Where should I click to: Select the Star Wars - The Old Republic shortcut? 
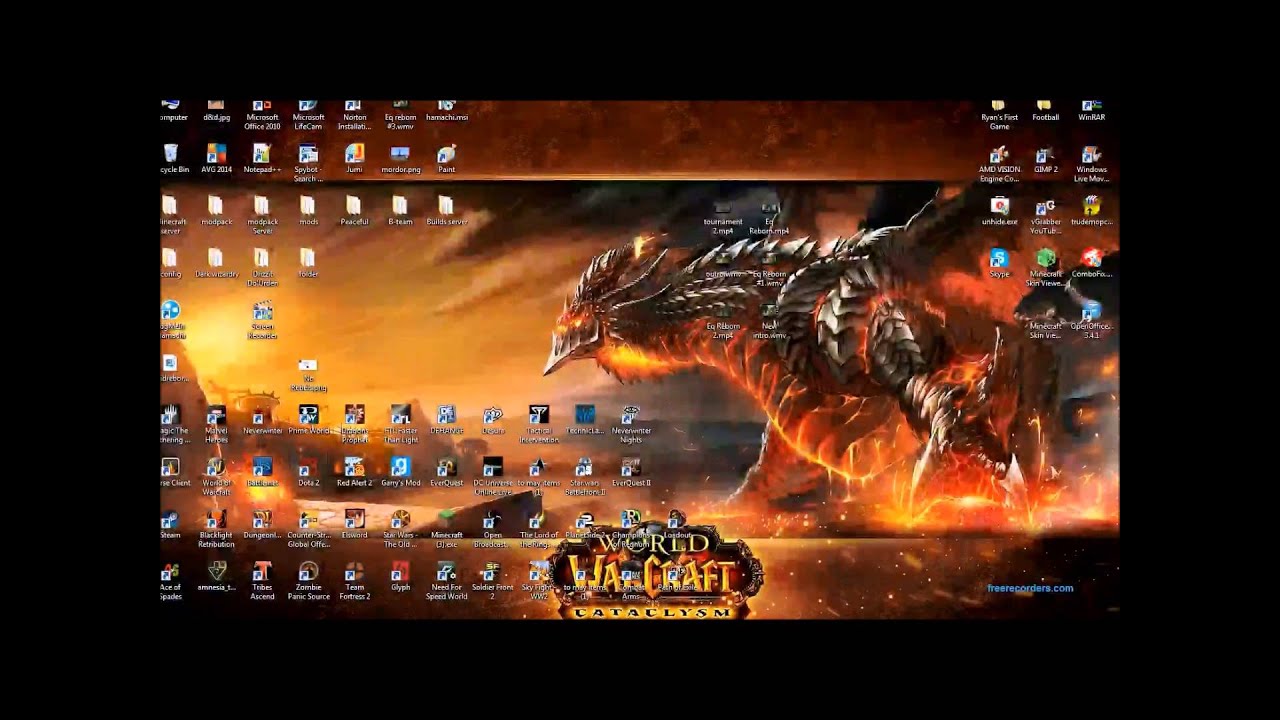pos(400,528)
